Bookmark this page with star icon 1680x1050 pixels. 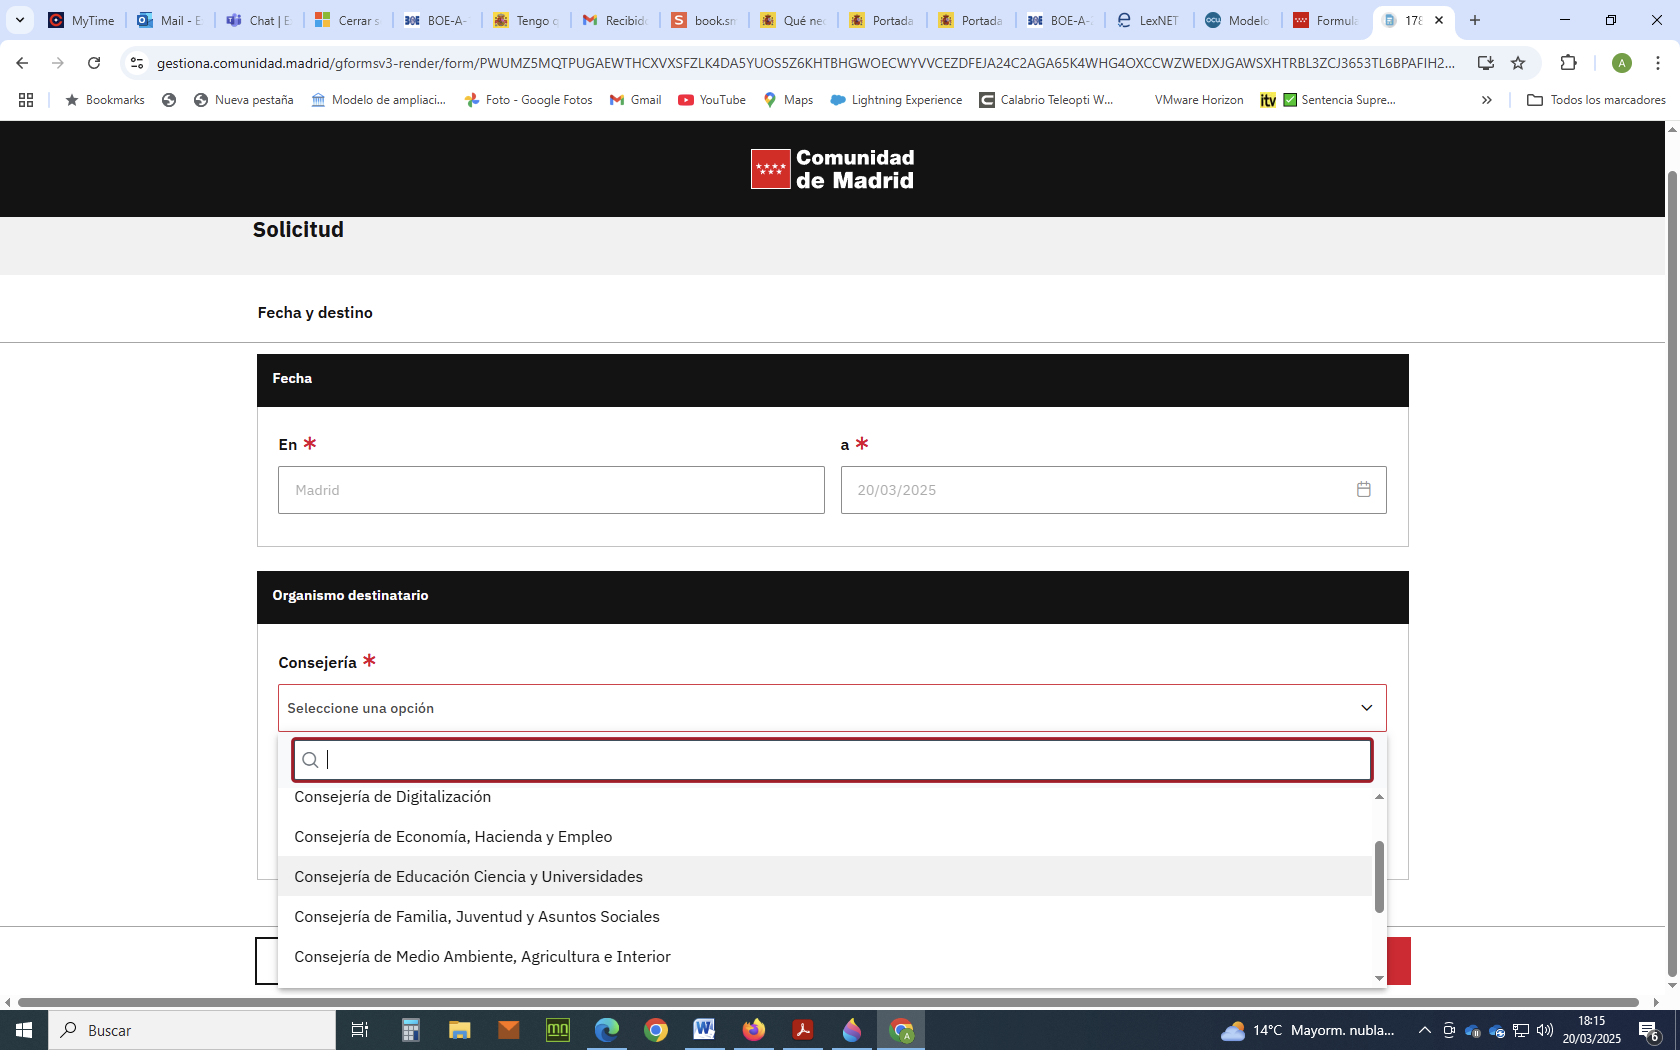[1518, 63]
